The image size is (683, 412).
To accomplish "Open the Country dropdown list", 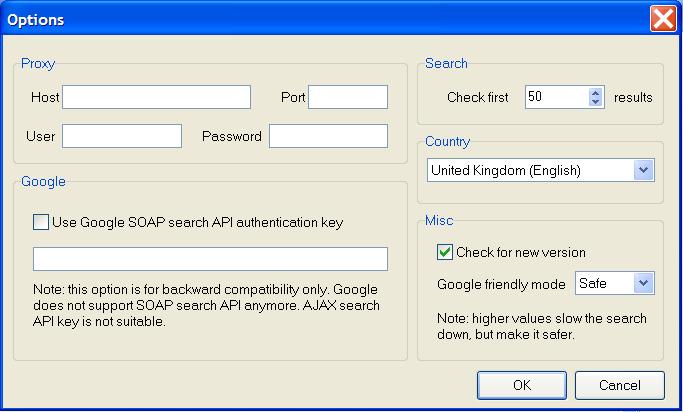I will [x=643, y=171].
